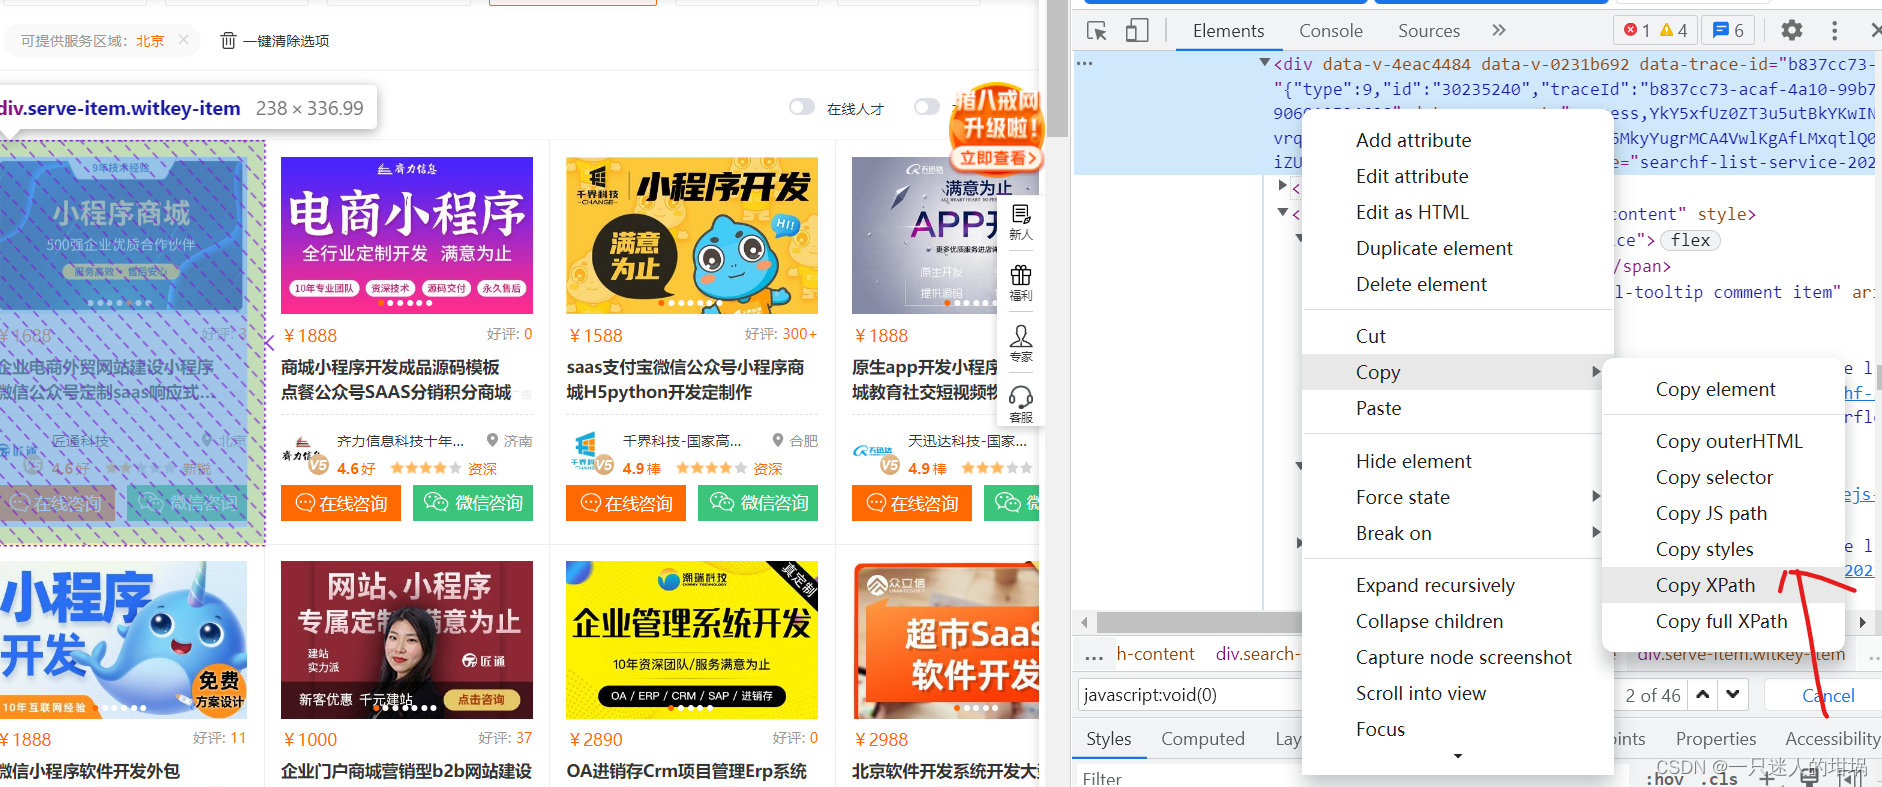Click the blue issues count badge
The height and width of the screenshot is (787, 1882).
tap(1729, 30)
